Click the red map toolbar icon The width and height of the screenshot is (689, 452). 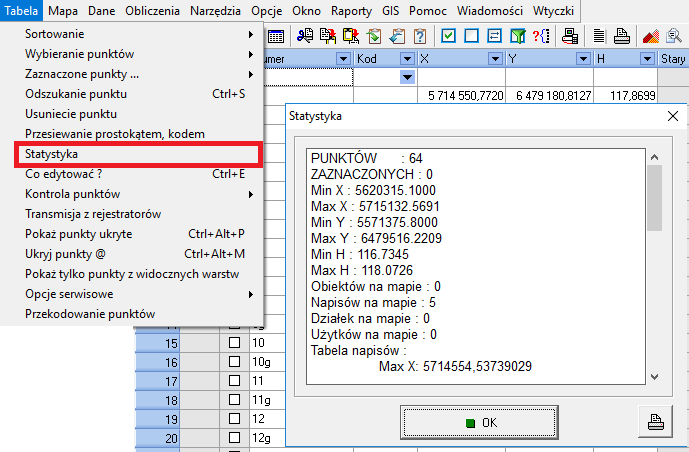click(651, 36)
